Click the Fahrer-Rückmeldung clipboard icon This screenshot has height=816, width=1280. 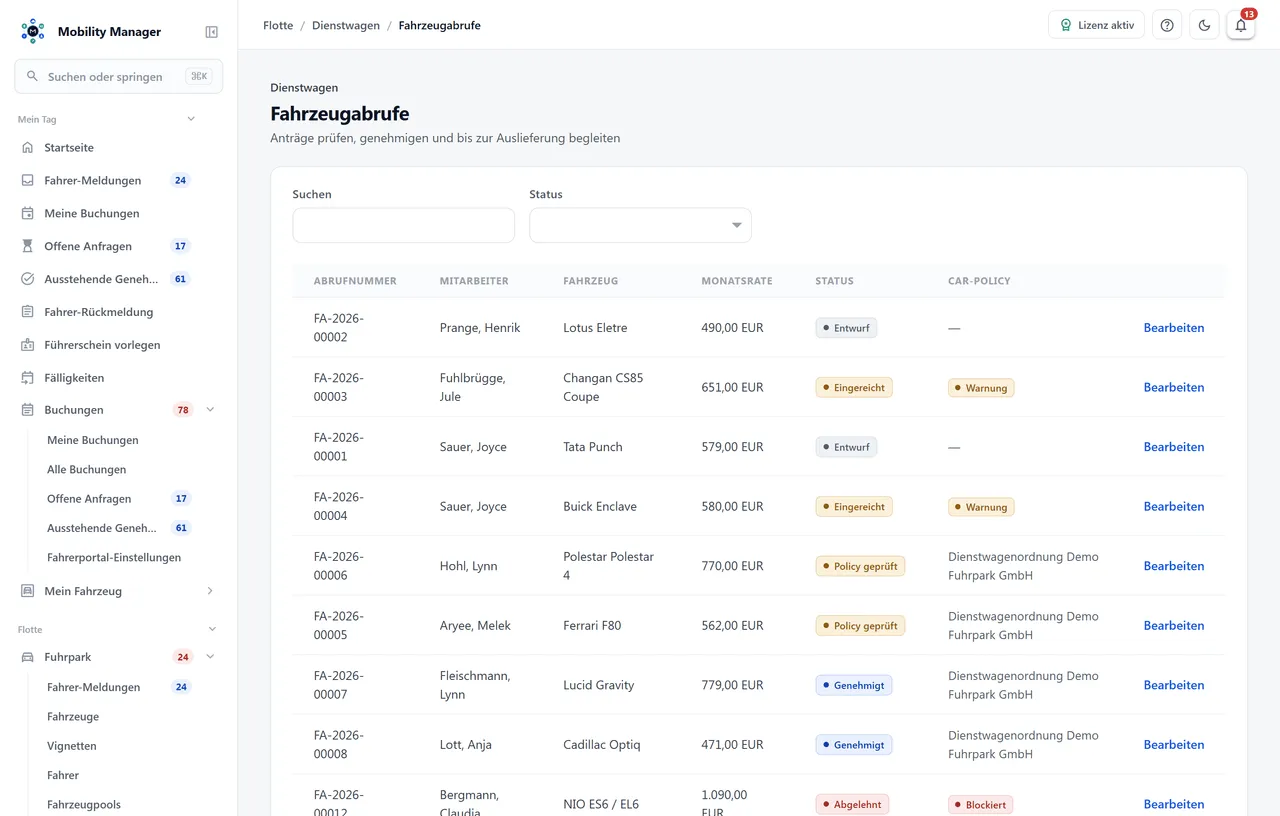pyautogui.click(x=27, y=312)
